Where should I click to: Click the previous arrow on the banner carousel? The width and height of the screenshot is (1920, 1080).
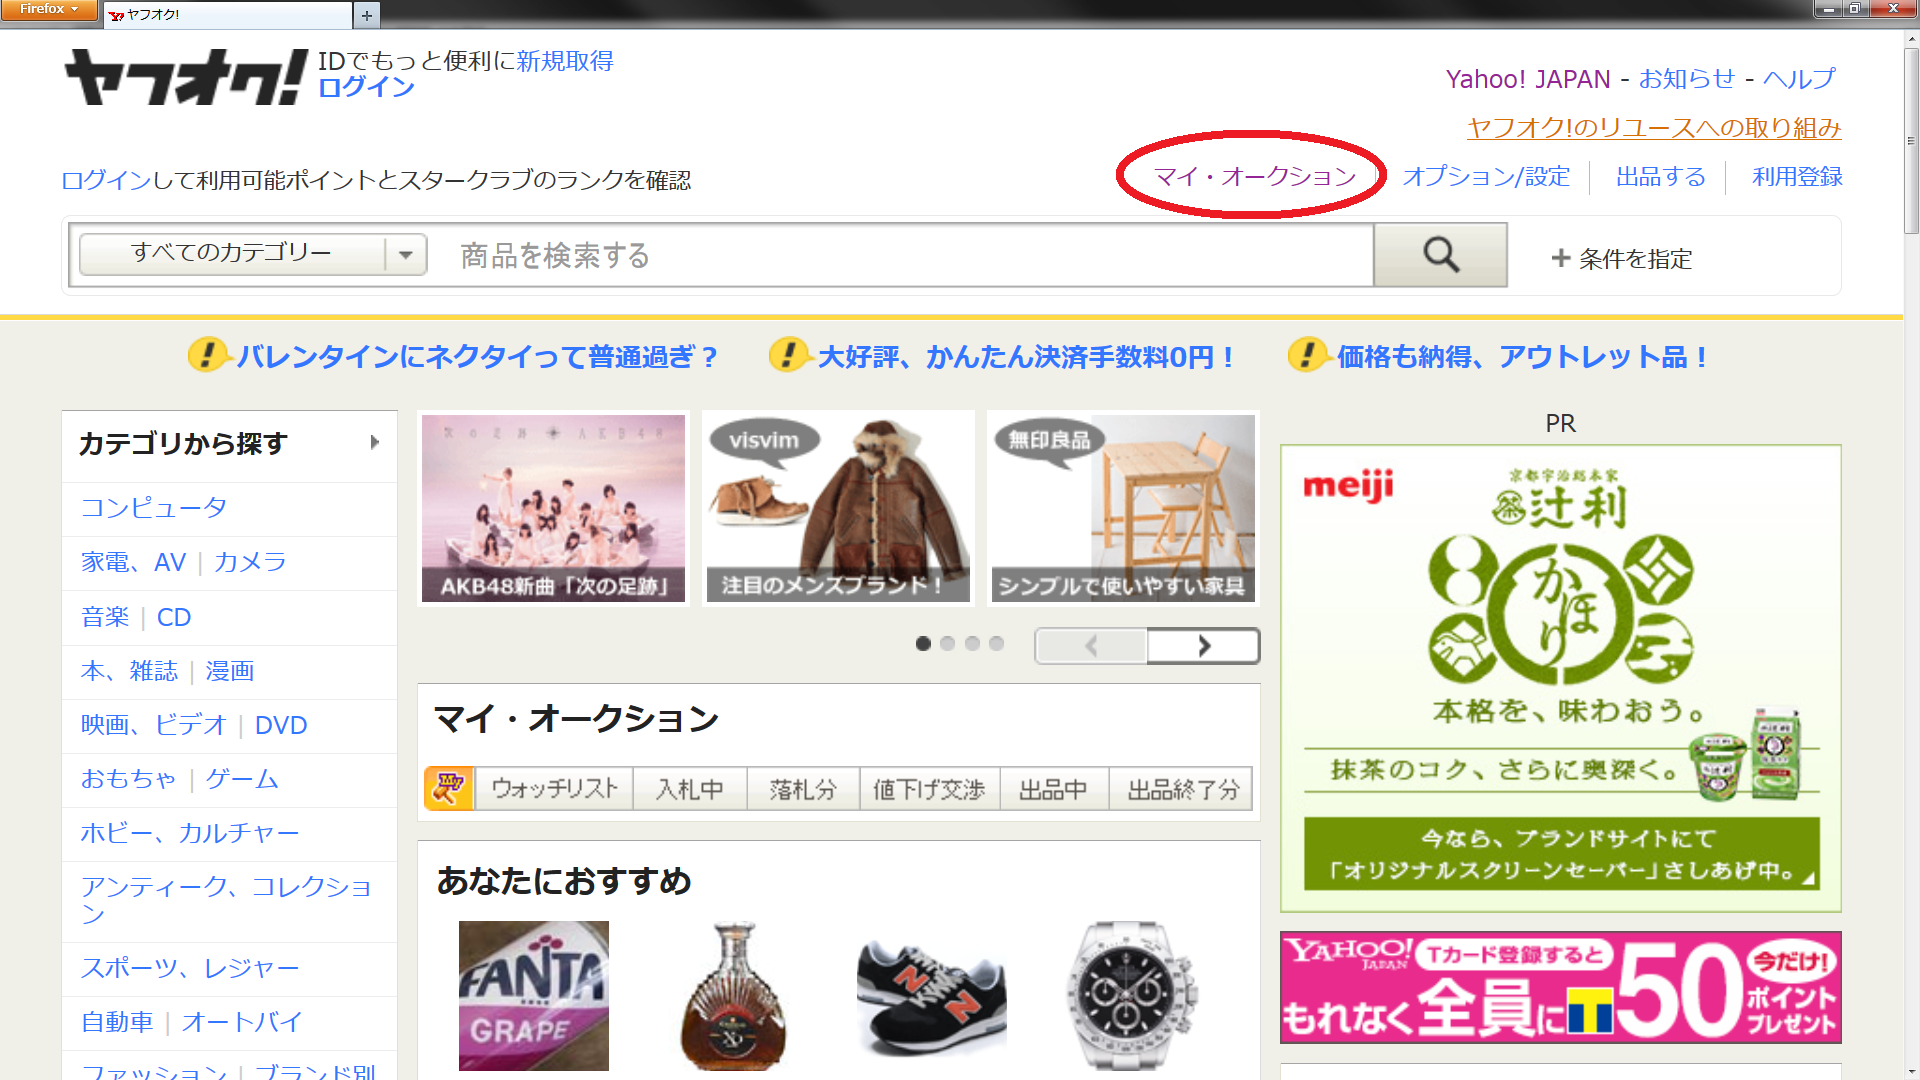(x=1091, y=646)
